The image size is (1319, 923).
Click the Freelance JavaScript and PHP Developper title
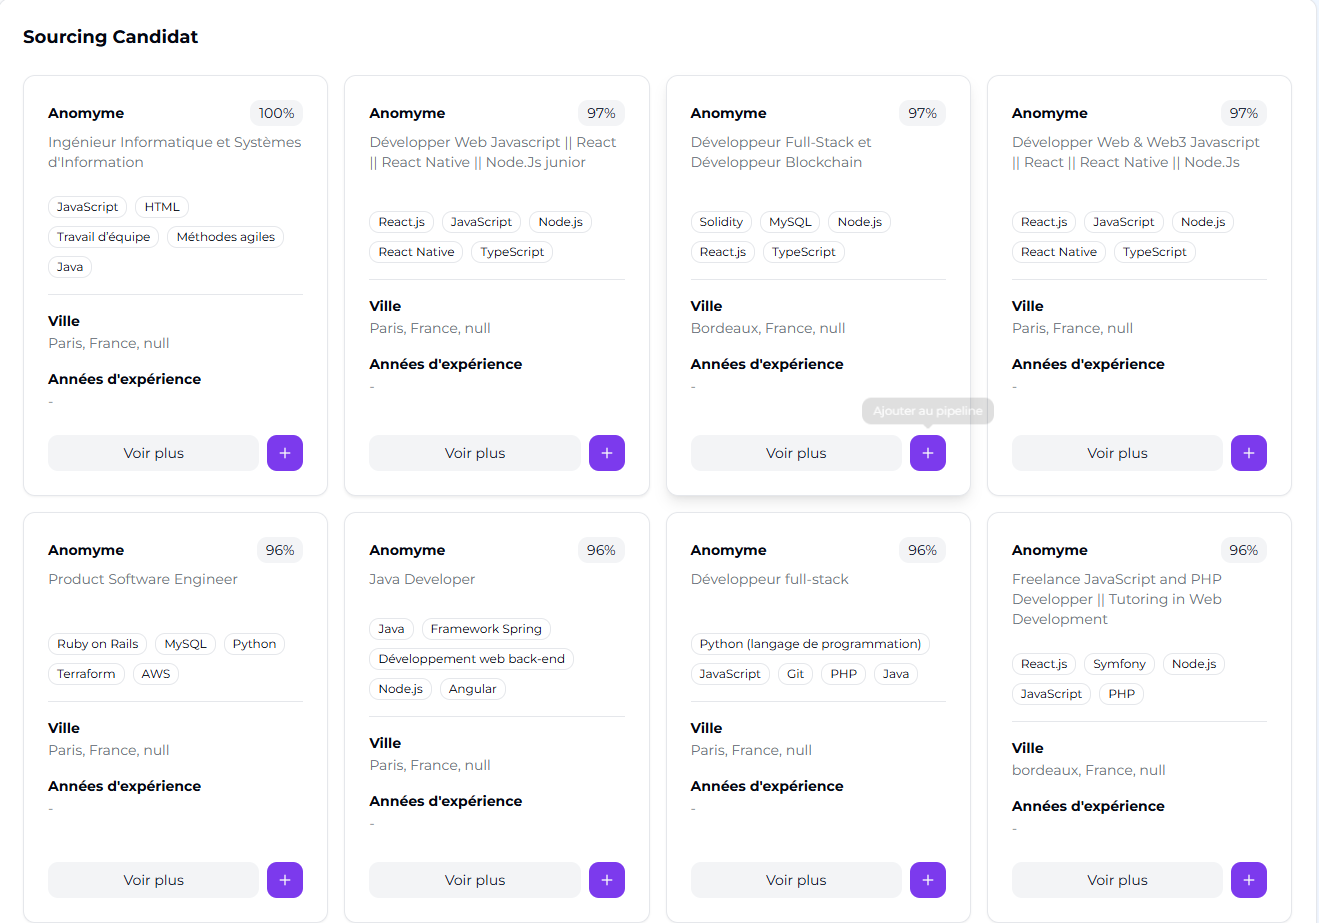pyautogui.click(x=1117, y=599)
